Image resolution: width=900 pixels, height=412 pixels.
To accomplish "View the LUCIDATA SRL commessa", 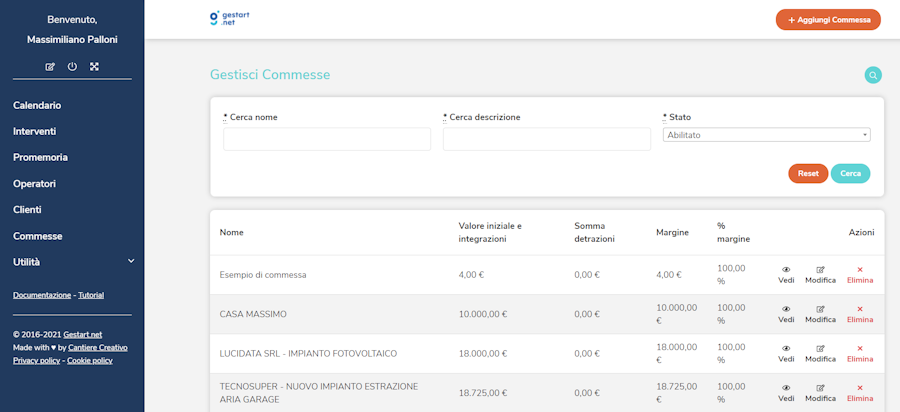I will click(786, 353).
